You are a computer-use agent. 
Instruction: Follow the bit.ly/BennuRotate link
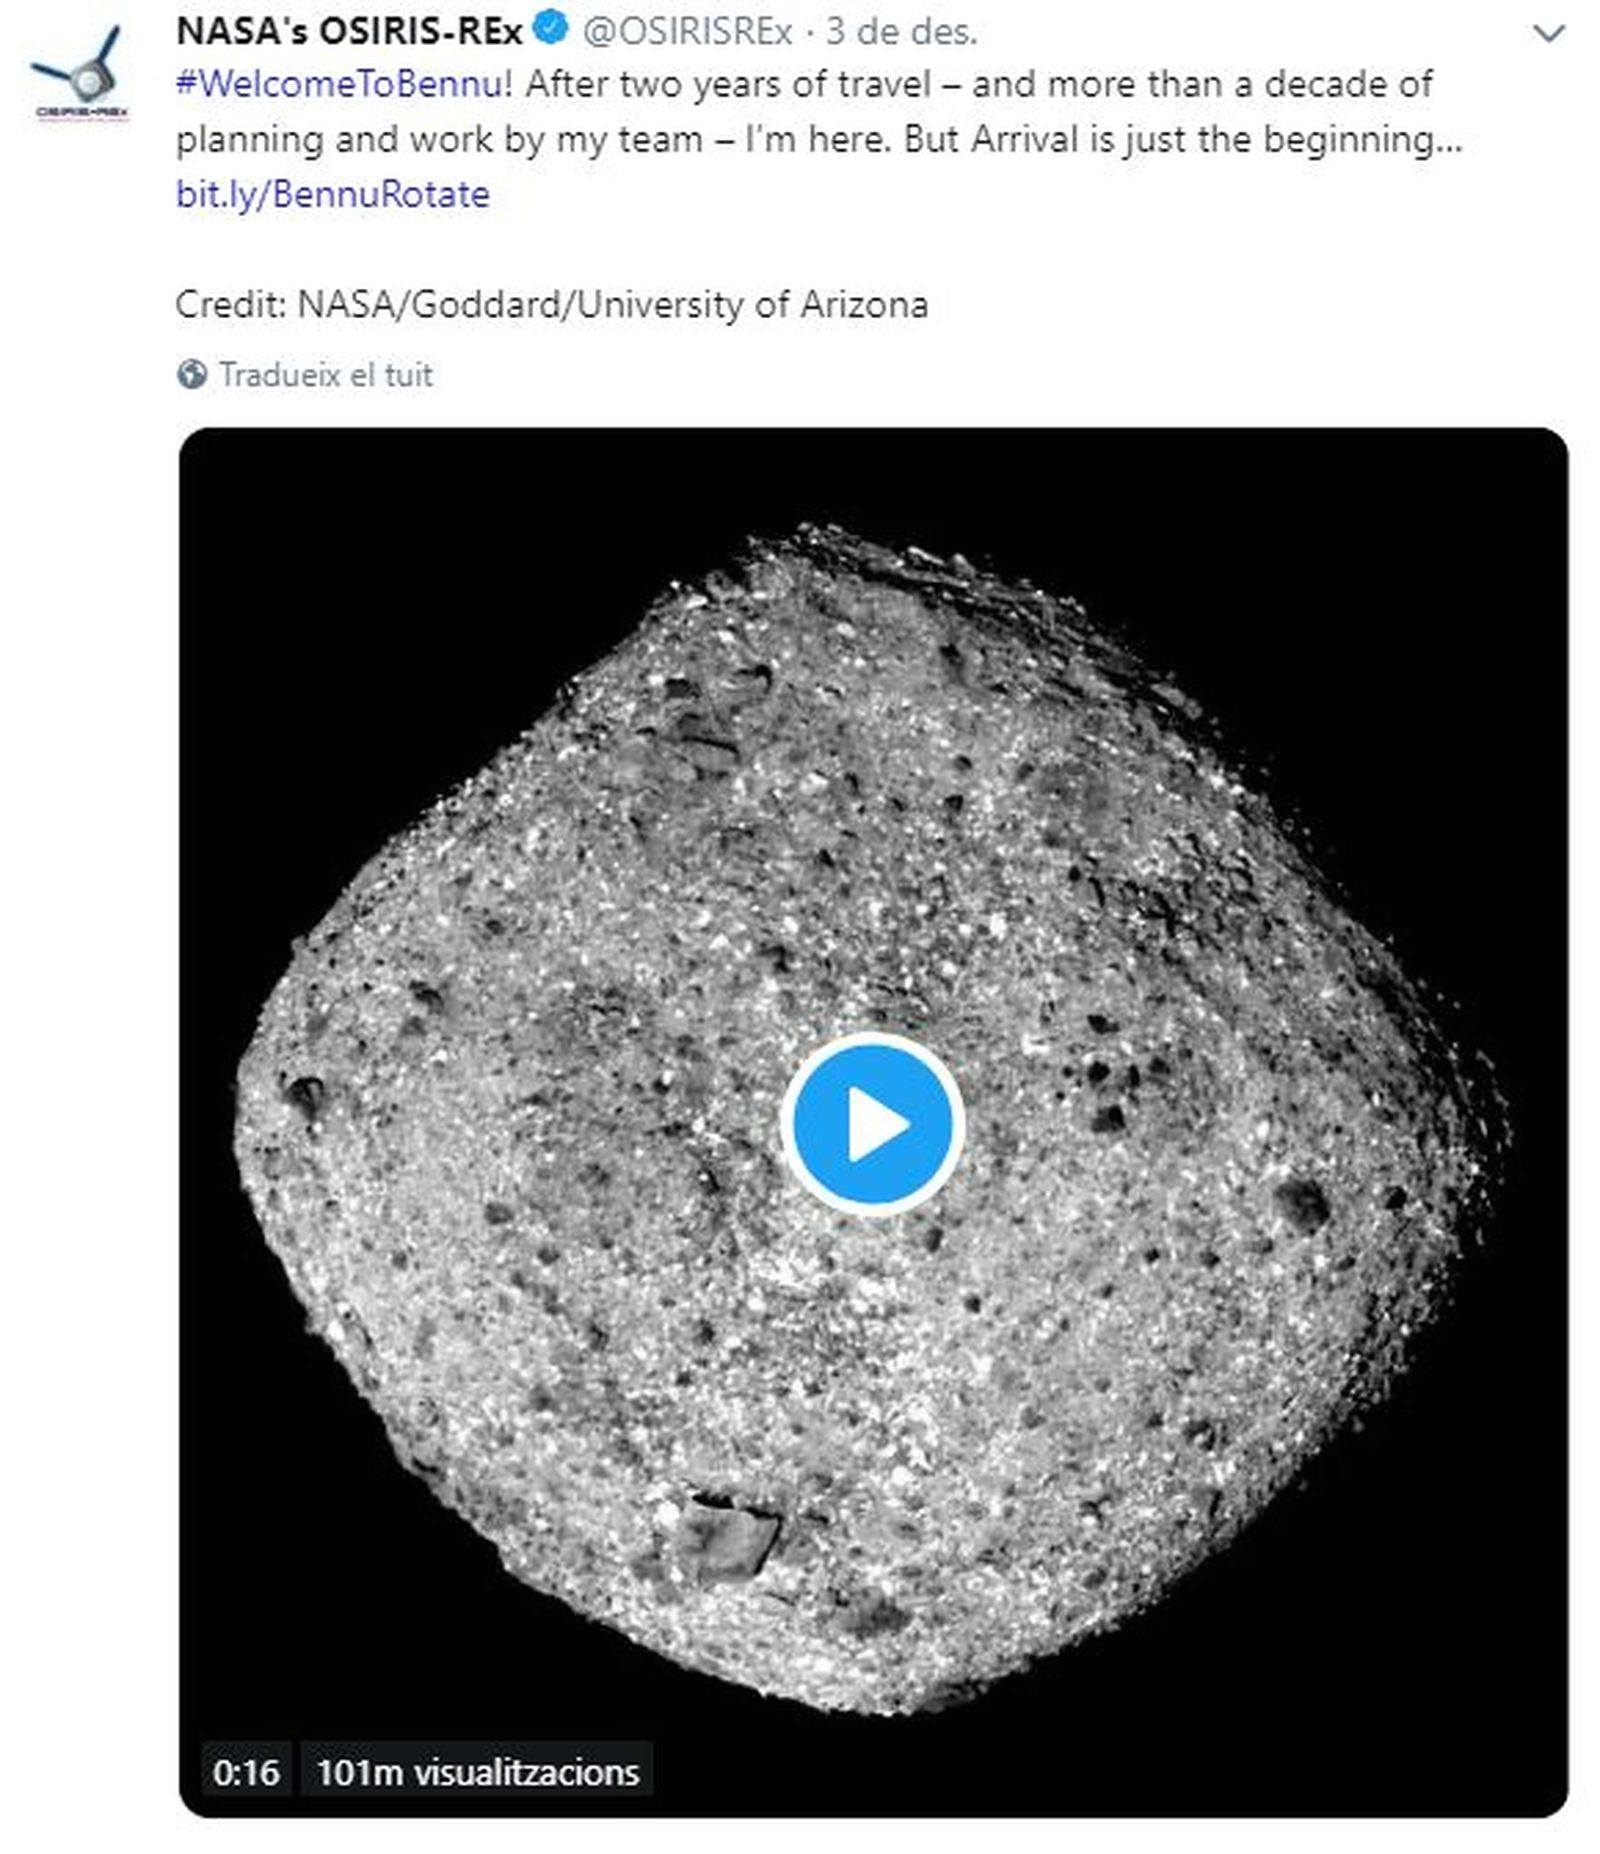click(333, 194)
